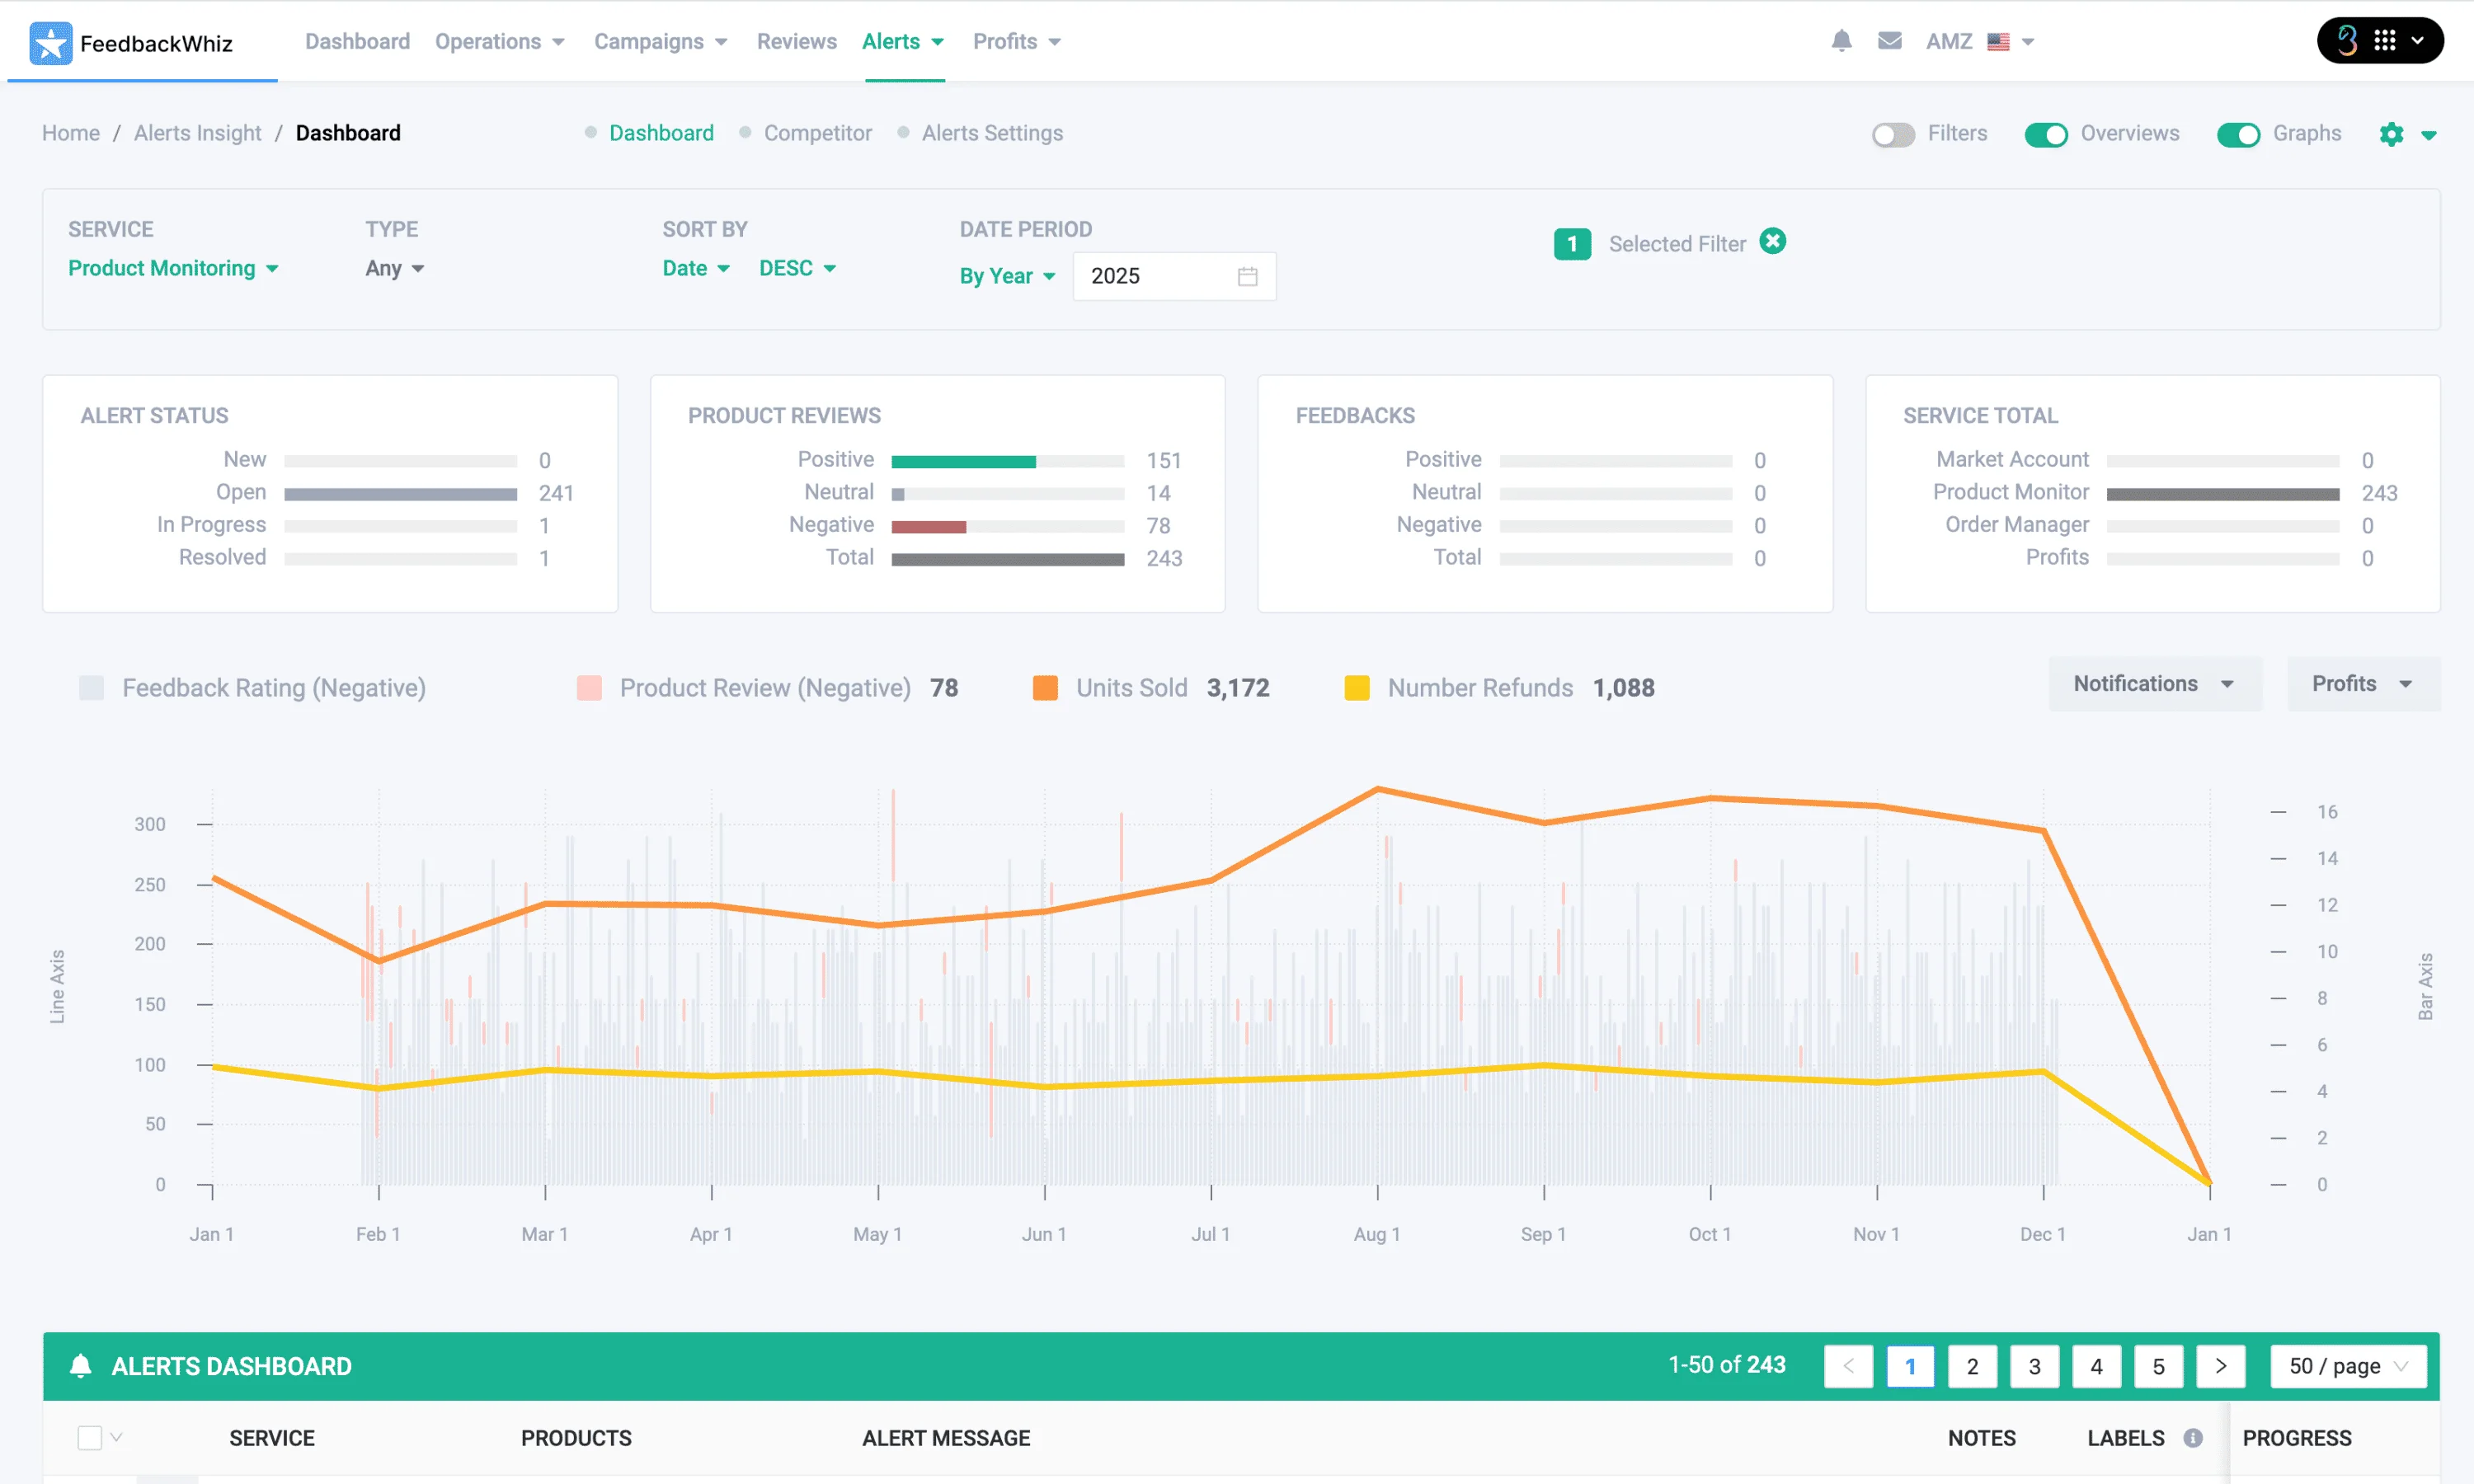Open the 50 / page selector
Viewport: 2474px width, 1484px height.
coord(2347,1366)
